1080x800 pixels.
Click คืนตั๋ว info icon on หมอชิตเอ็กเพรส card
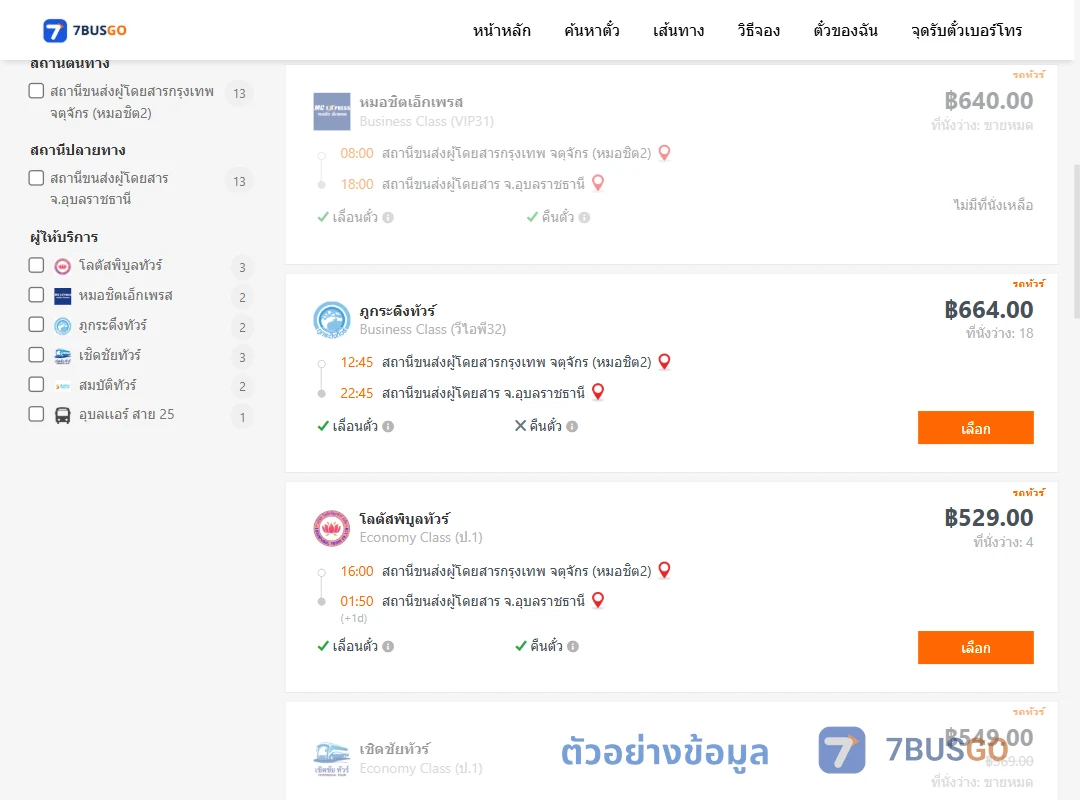[x=584, y=218]
